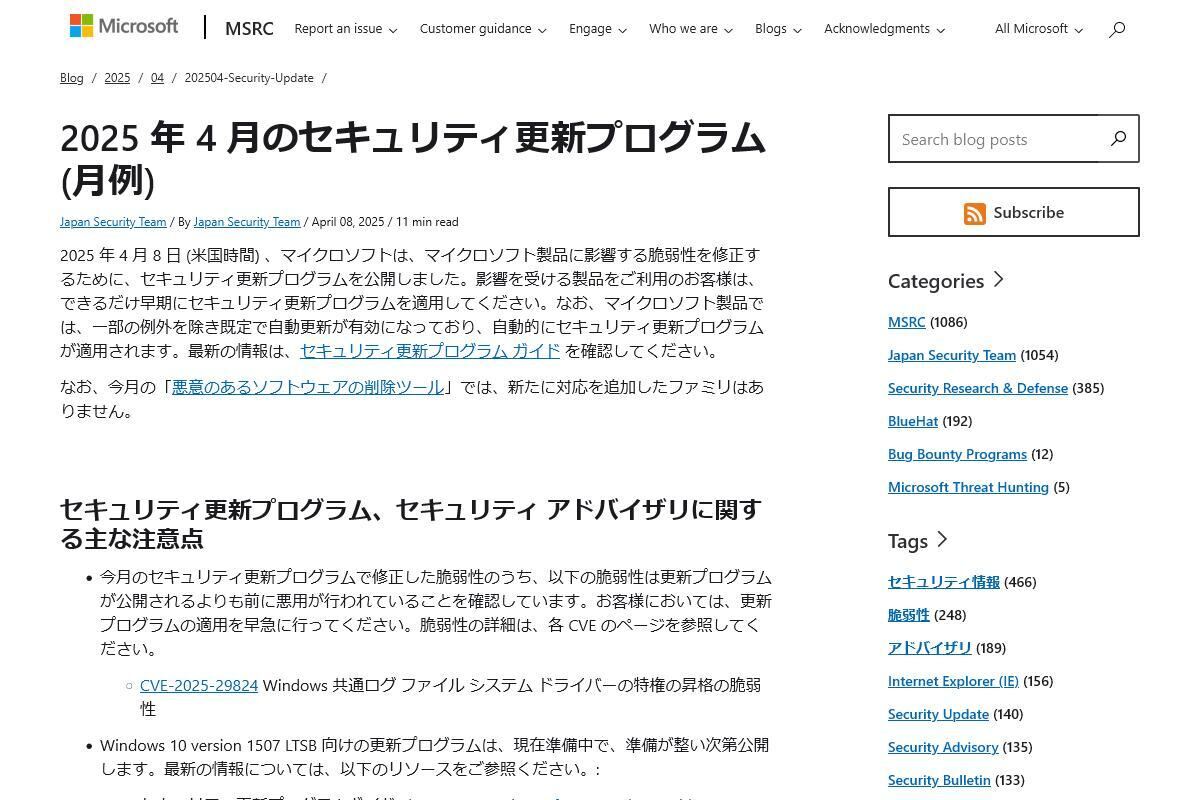Viewport: 1200px width, 800px height.
Task: Open Microsoft Threat Hunting category
Action: [x=968, y=487]
